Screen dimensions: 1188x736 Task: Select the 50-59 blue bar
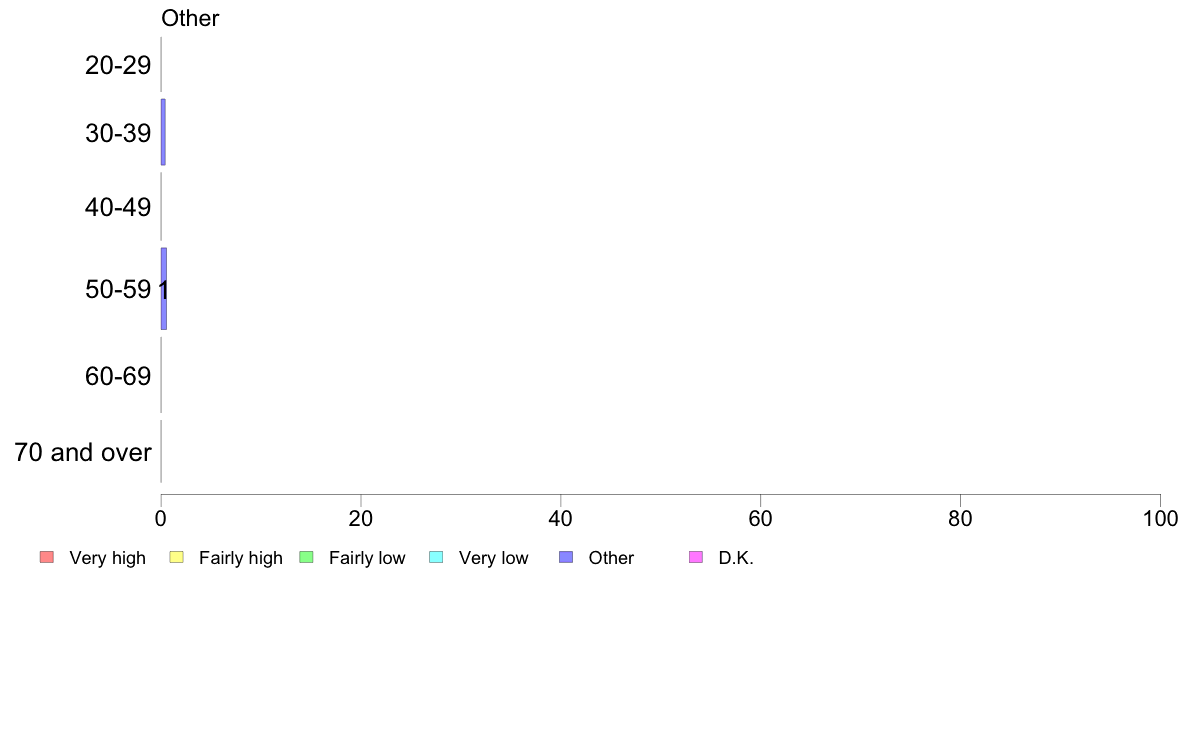tap(164, 289)
